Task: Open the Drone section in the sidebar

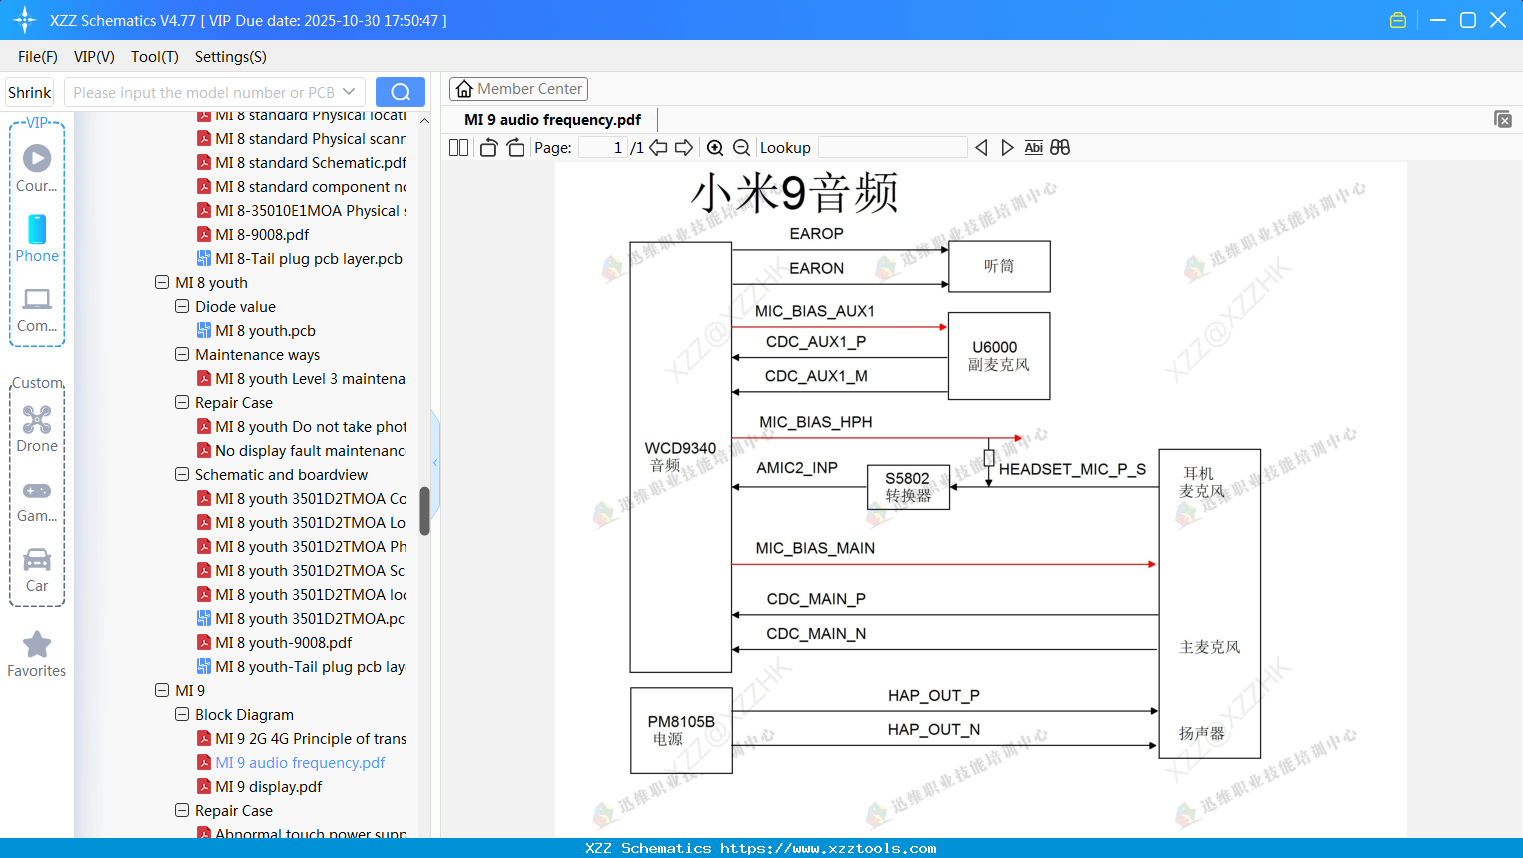Action: pyautogui.click(x=37, y=428)
